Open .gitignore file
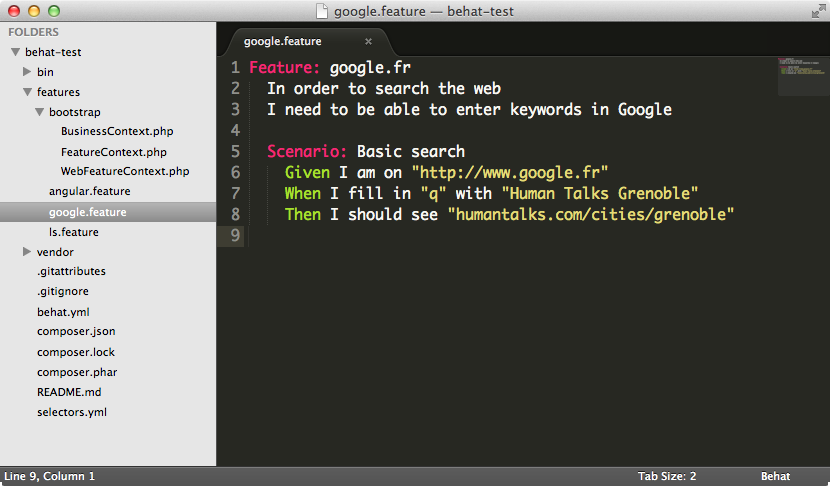Viewport: 830px width, 486px height. pyautogui.click(x=63, y=291)
